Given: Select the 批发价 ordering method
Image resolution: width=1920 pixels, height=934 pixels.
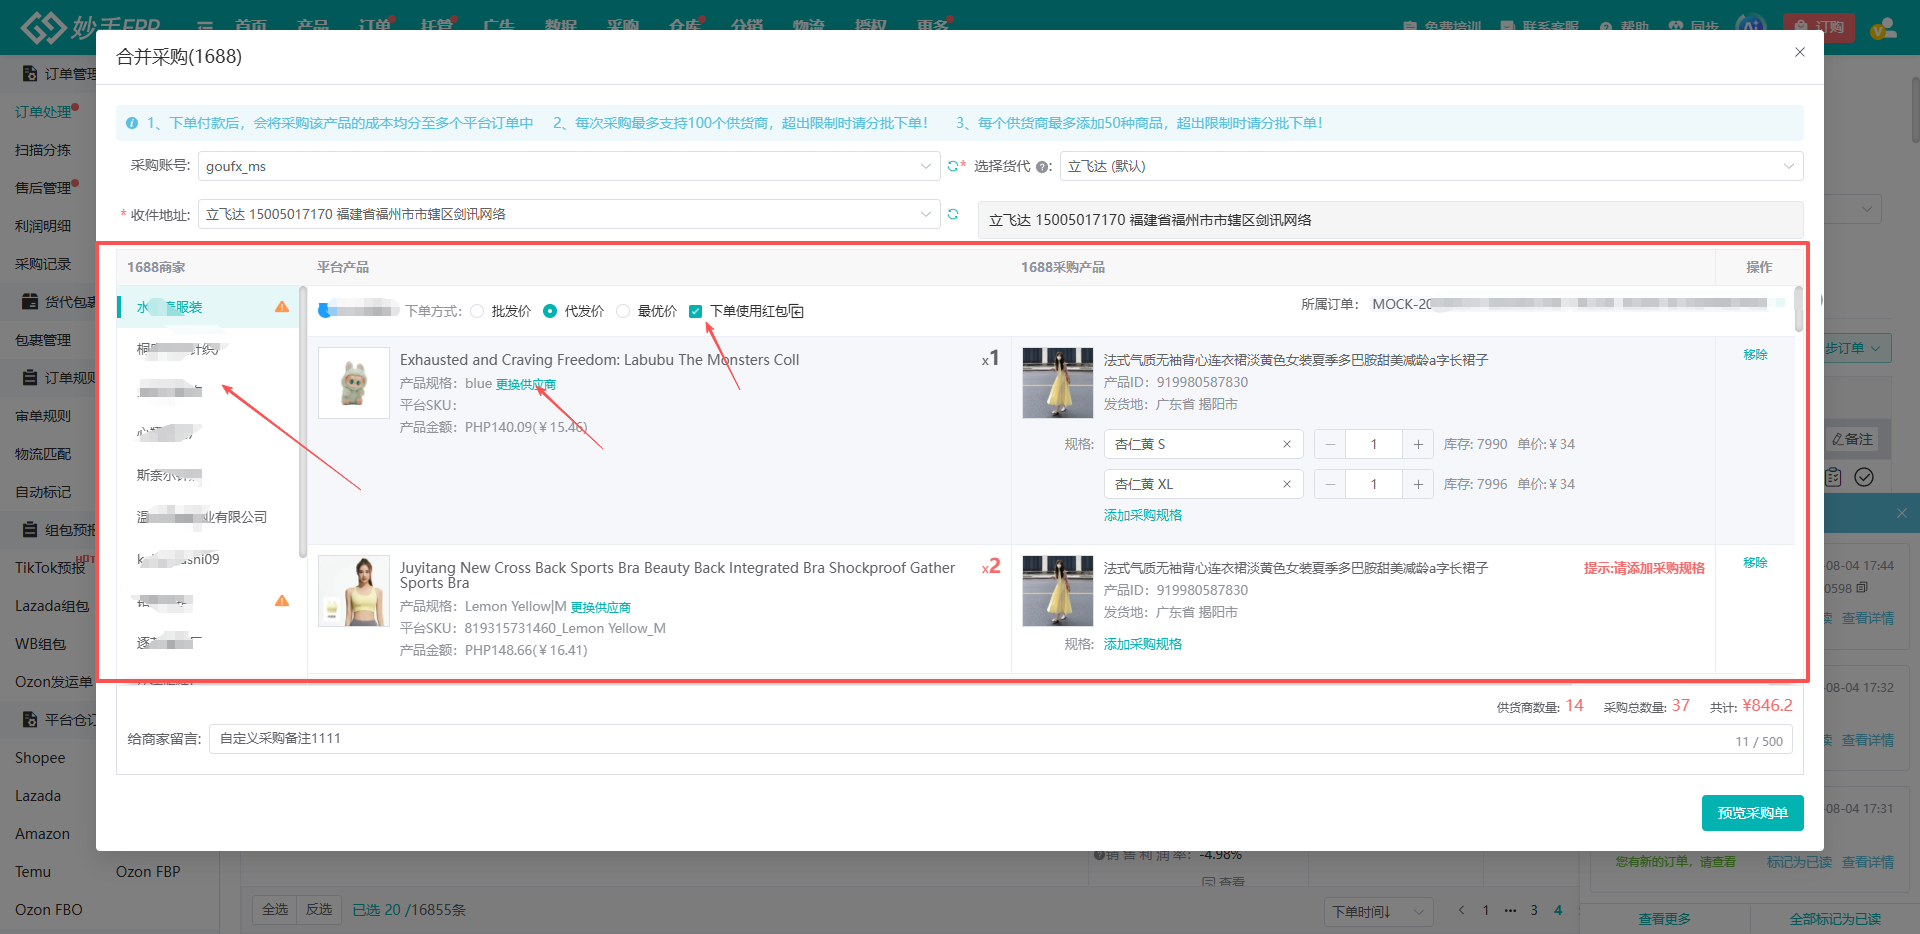Looking at the screenshot, I should click(477, 311).
